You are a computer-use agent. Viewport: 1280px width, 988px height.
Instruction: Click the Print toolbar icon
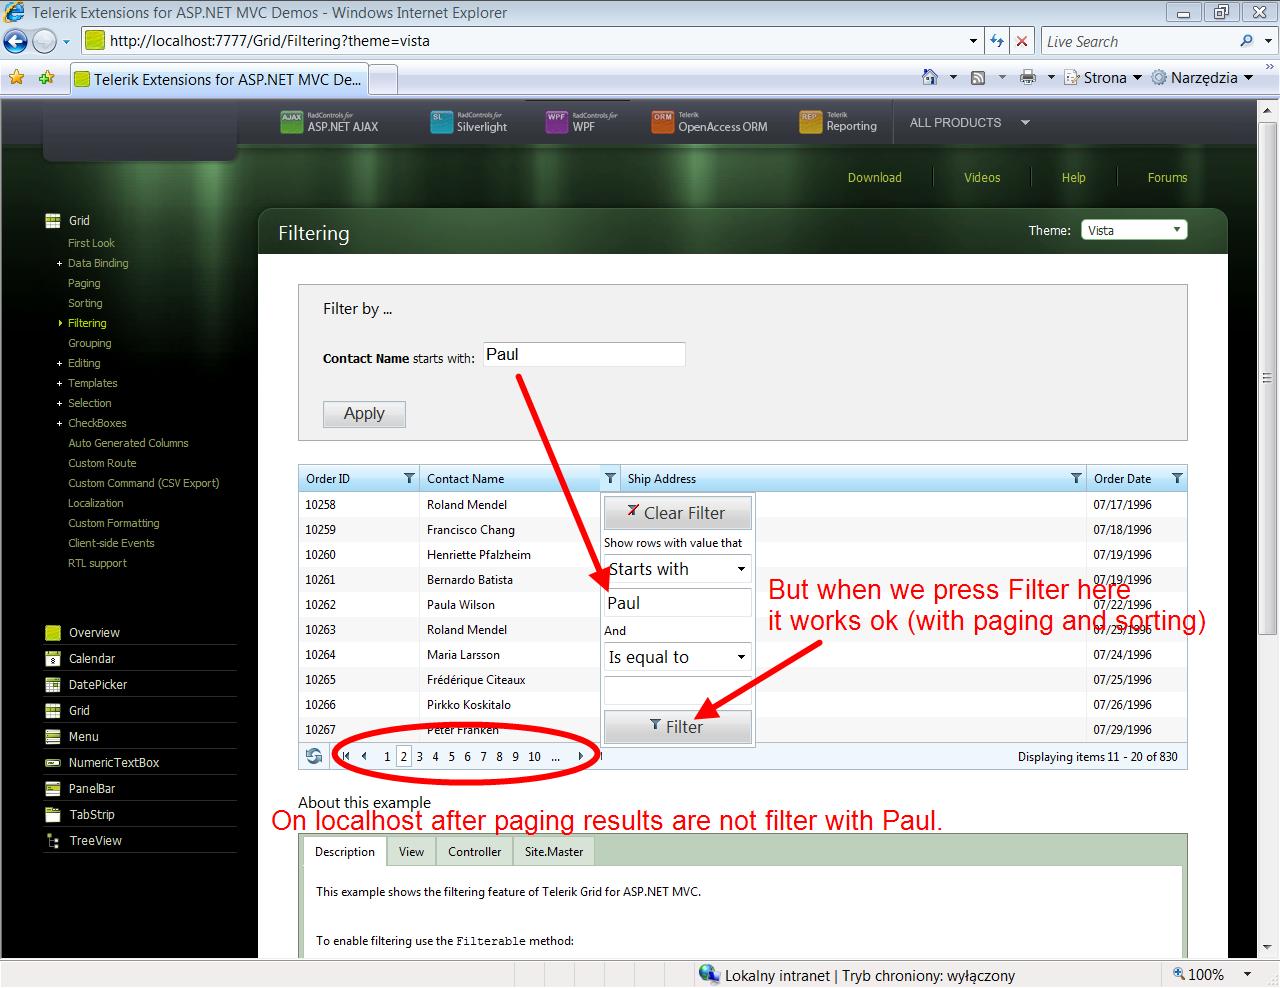(x=1028, y=77)
